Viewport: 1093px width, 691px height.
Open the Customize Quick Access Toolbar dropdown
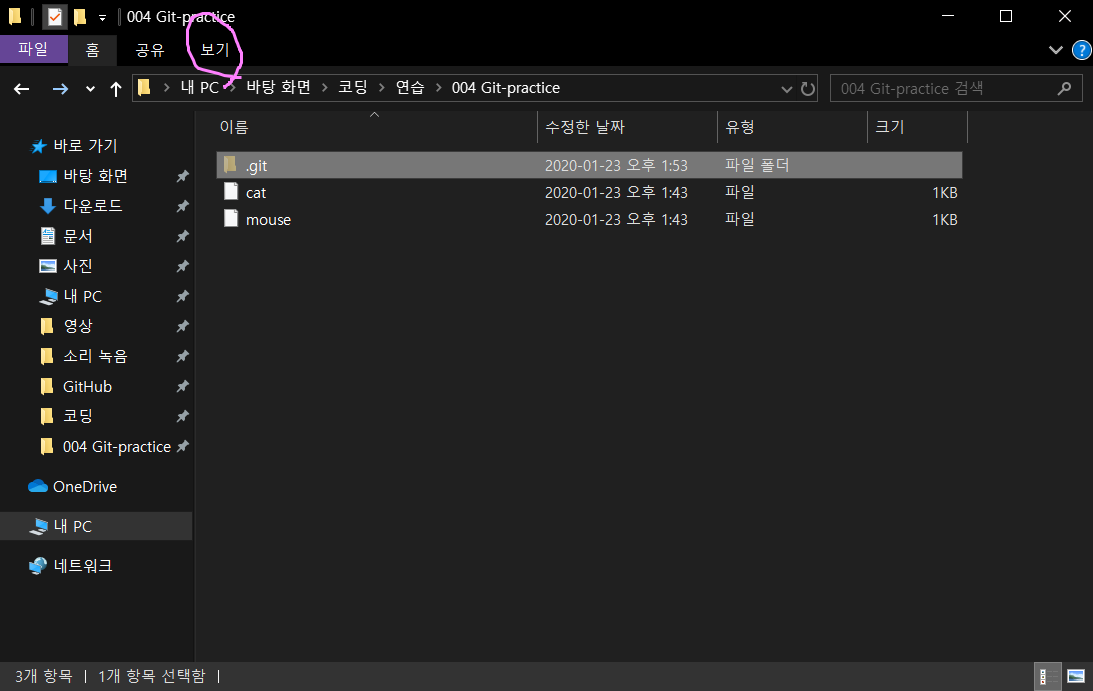click(102, 17)
